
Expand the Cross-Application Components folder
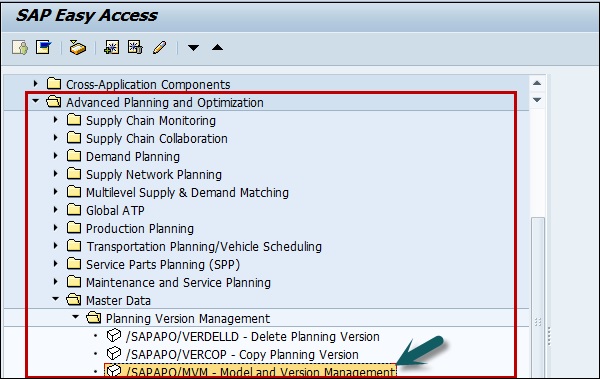[x=36, y=83]
